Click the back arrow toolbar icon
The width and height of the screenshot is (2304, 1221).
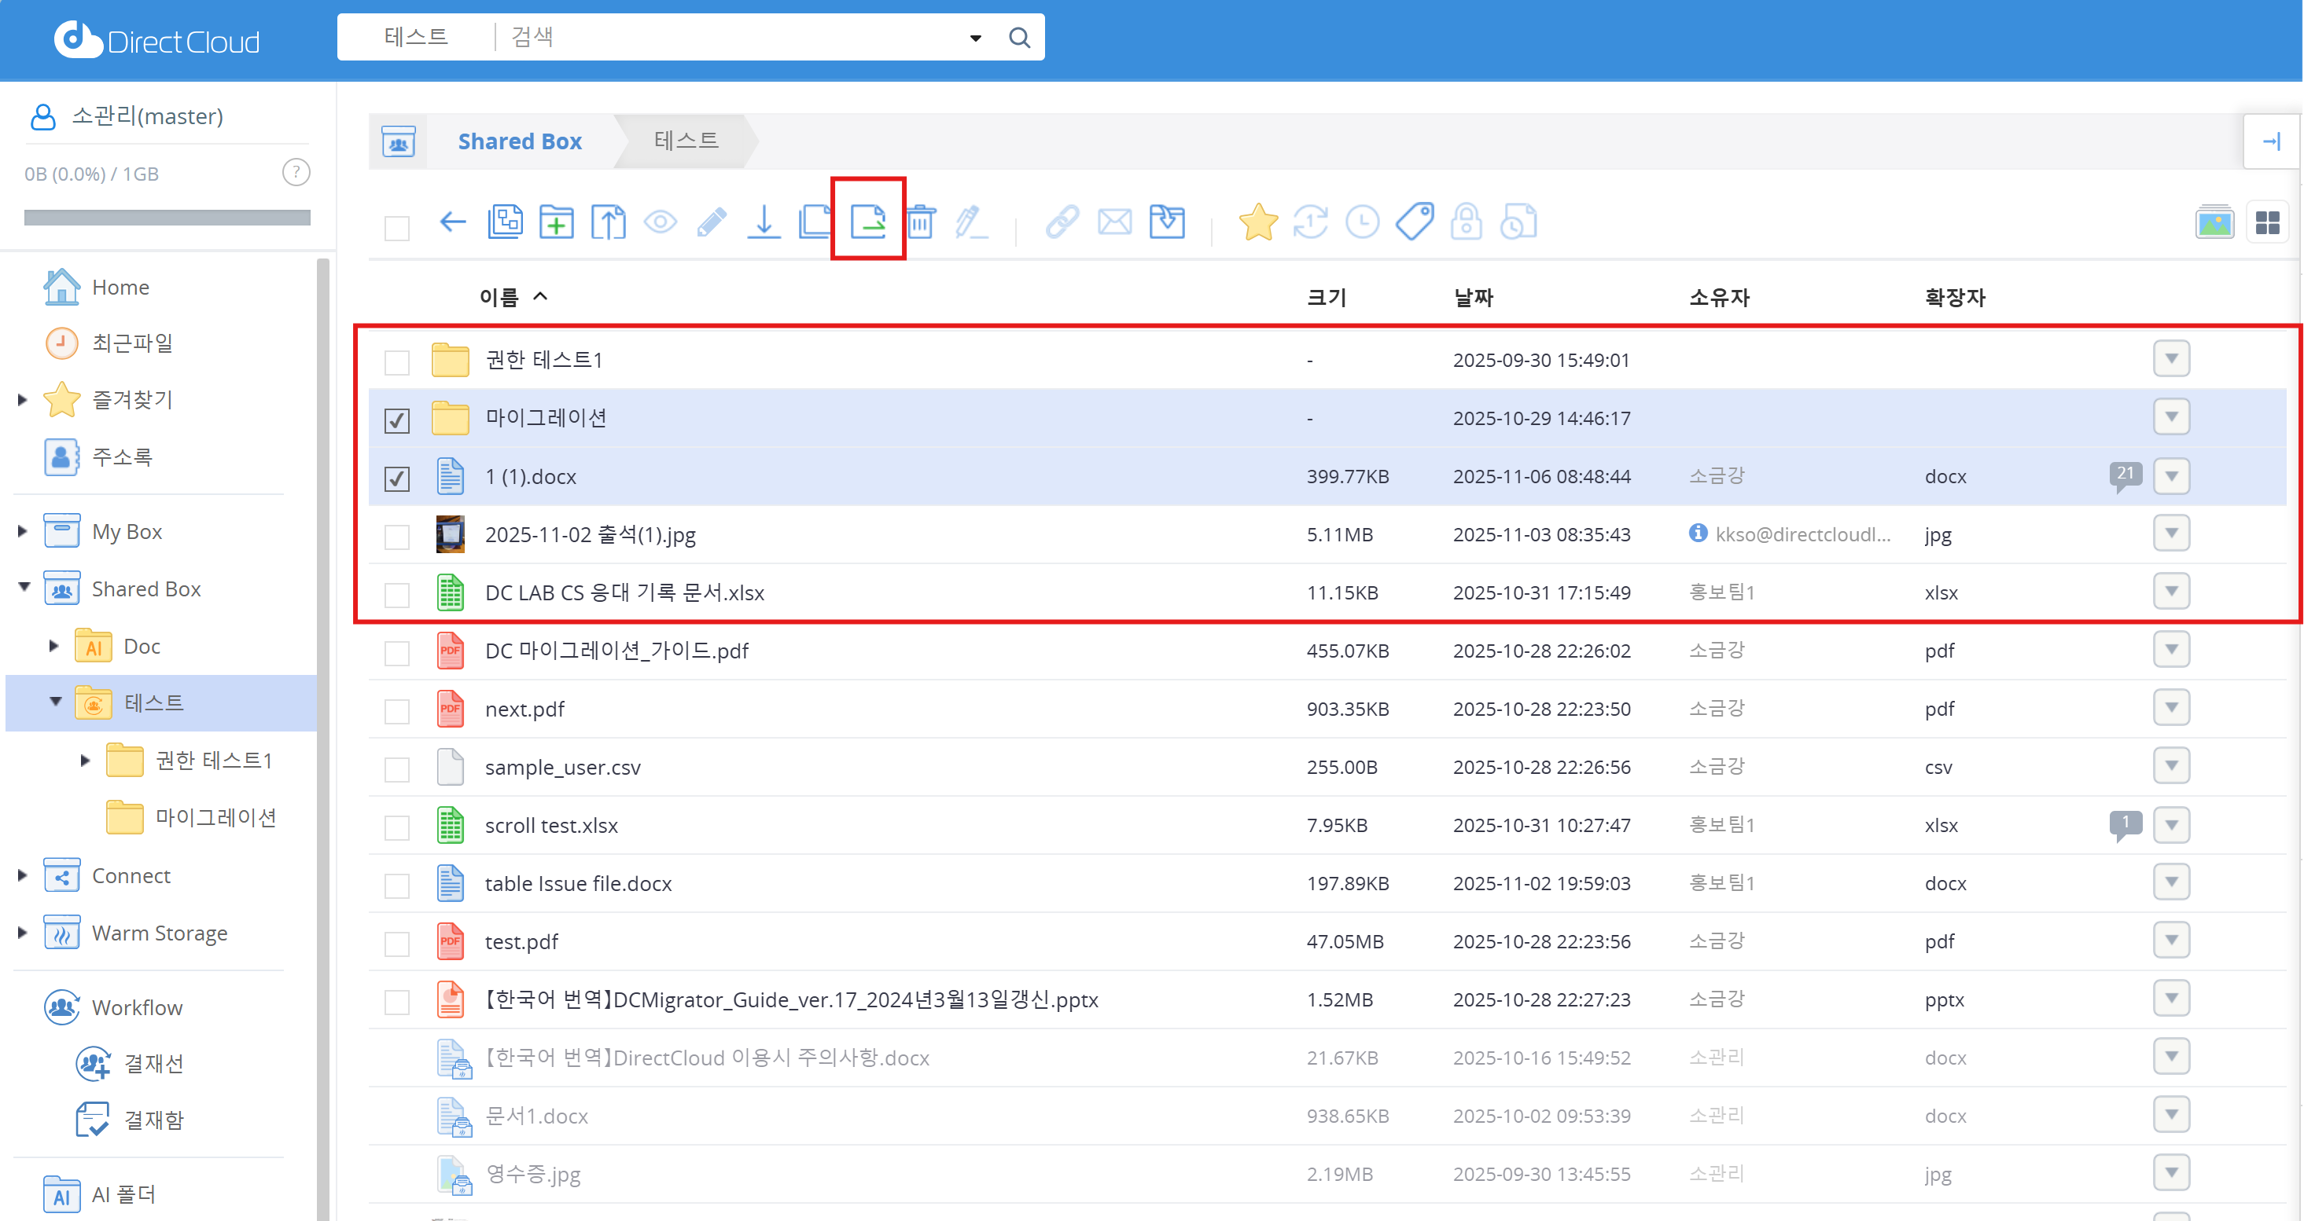point(453,221)
